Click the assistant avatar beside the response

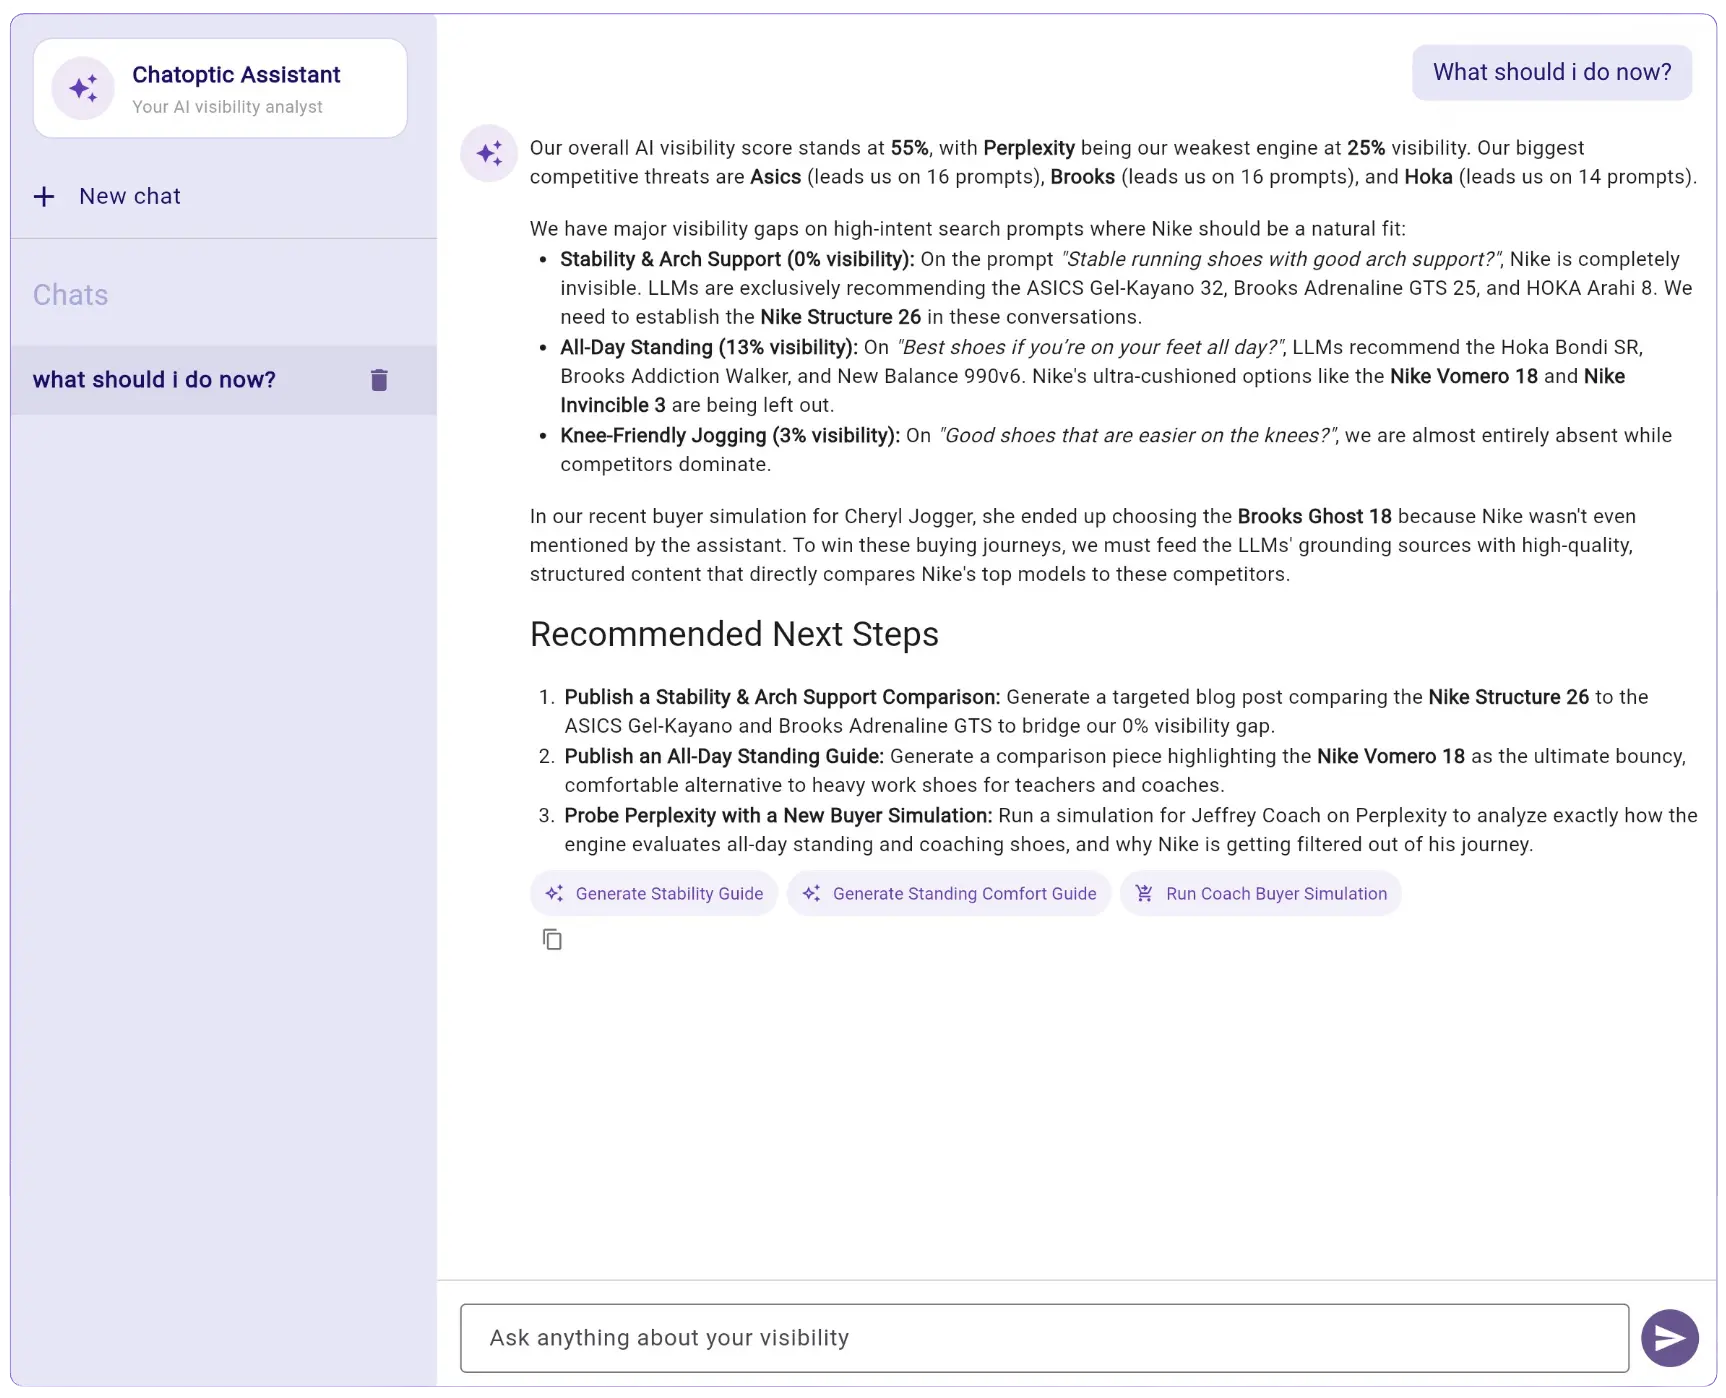coord(489,153)
